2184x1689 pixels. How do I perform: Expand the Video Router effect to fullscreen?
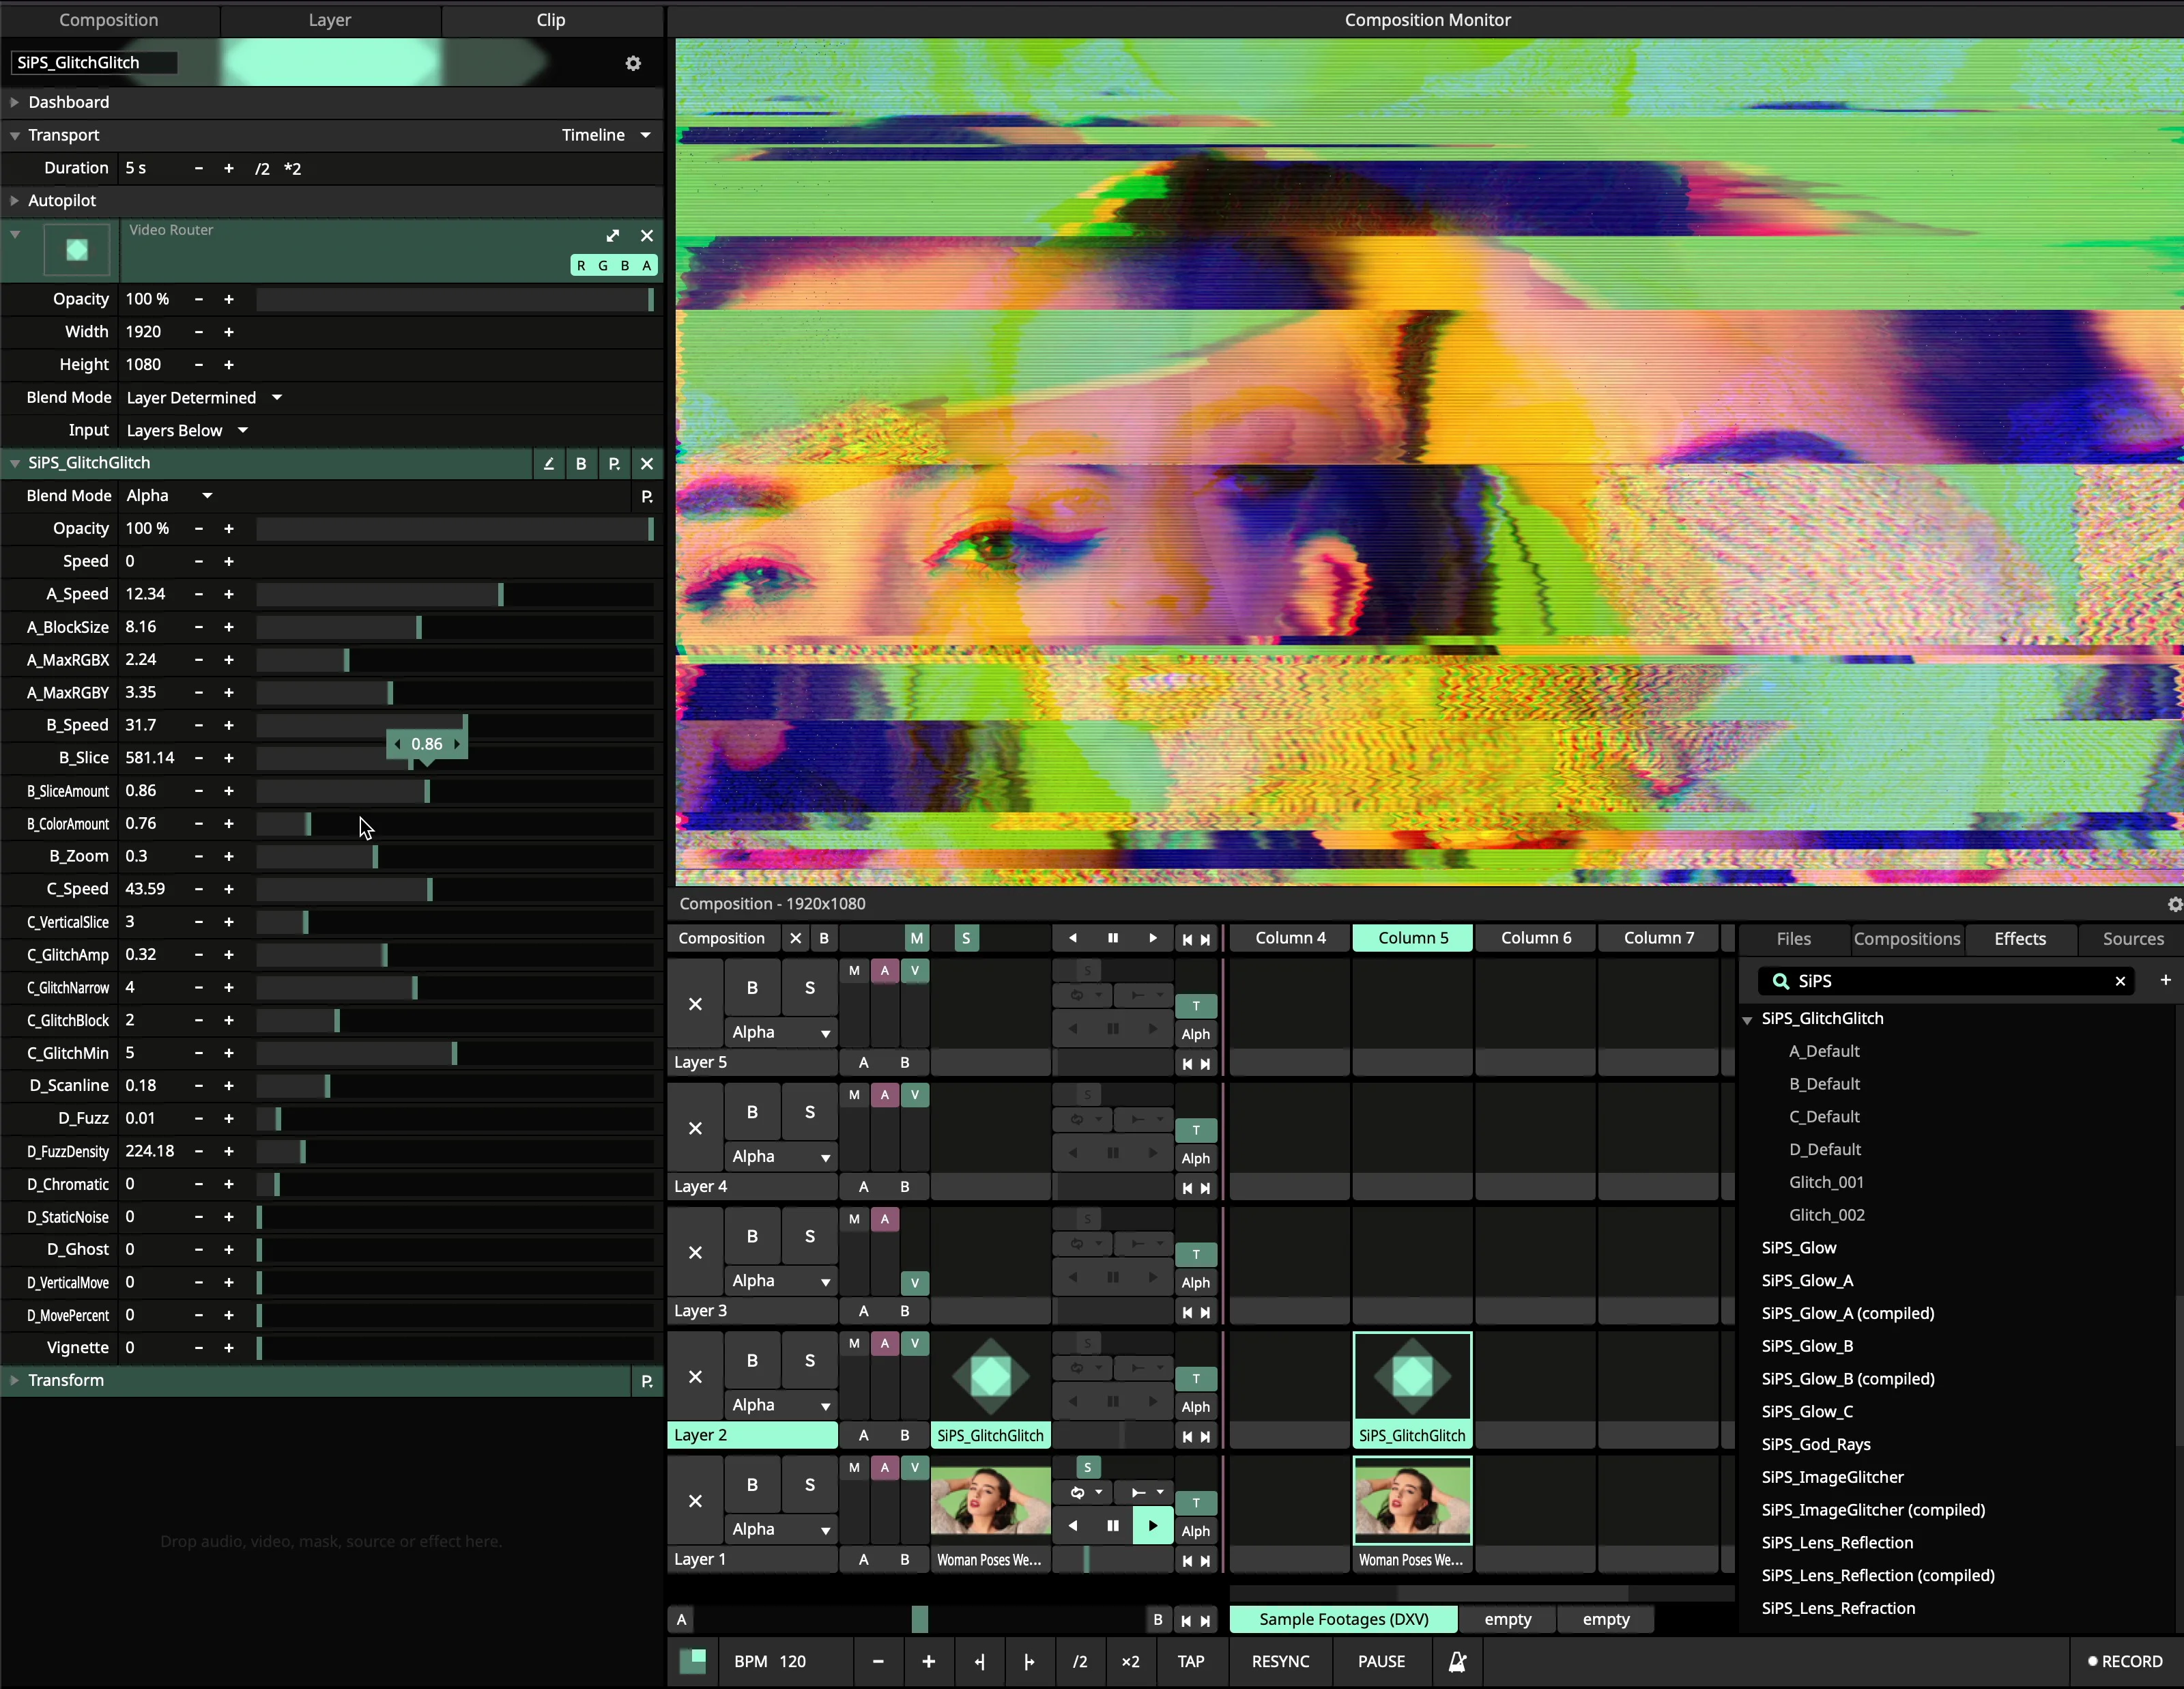[613, 236]
